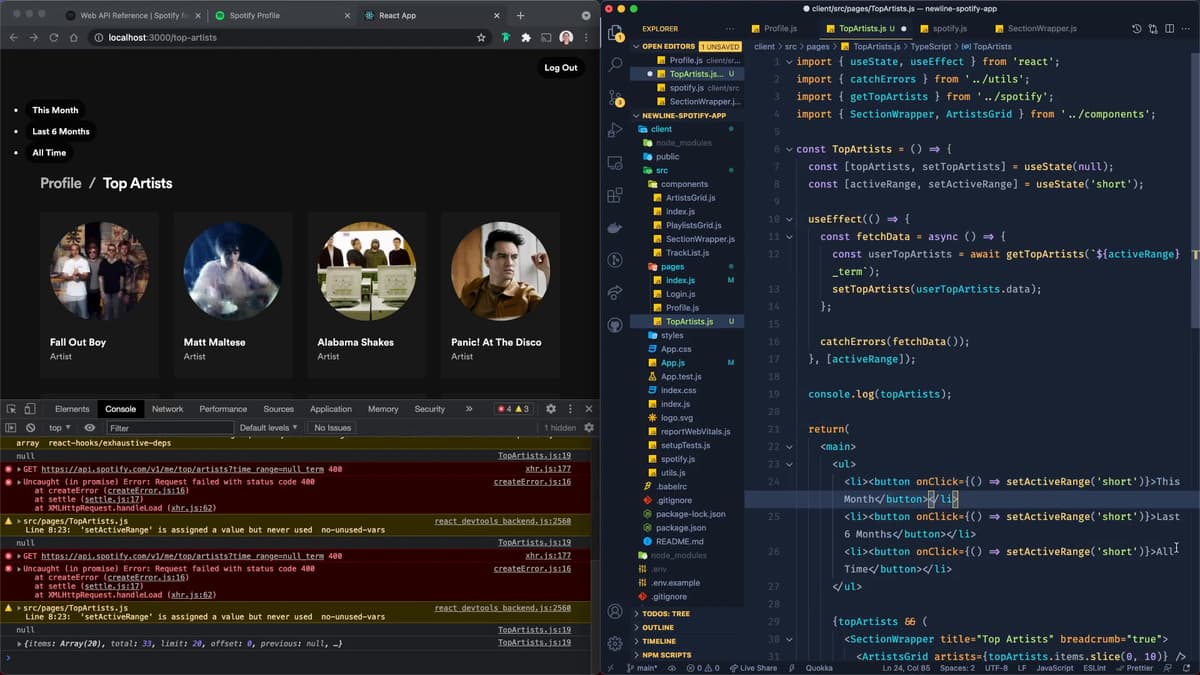The image size is (1200, 675).
Task: Expand the Timeline section
Action: coord(686,641)
